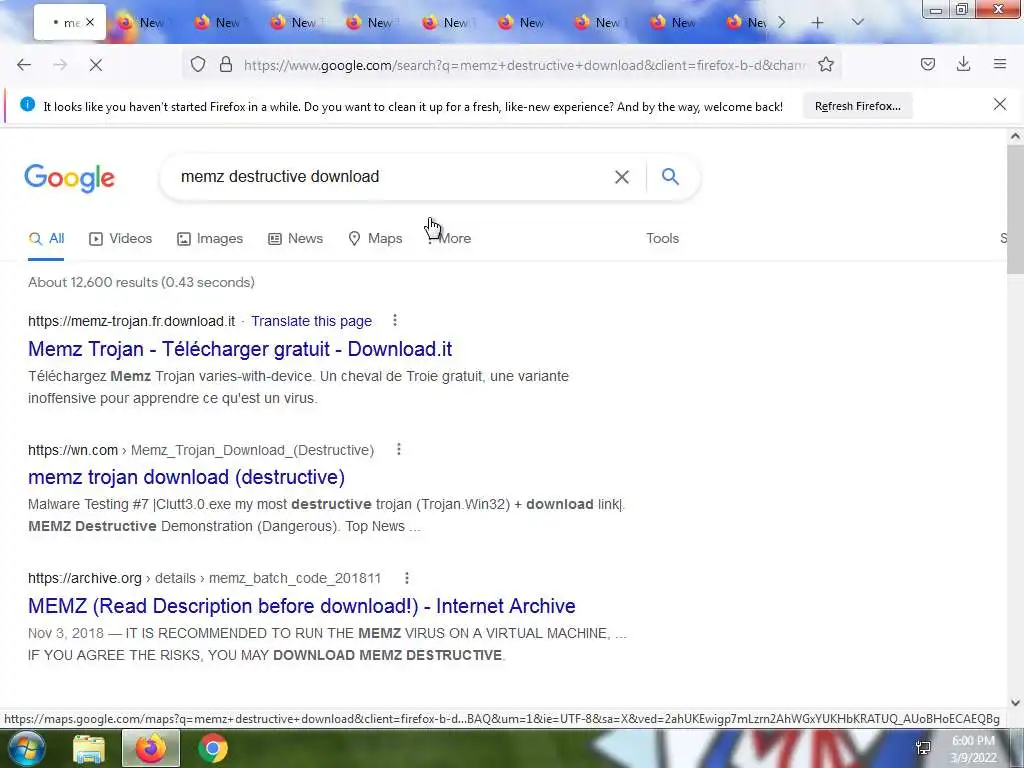Open options for archive.org result

(406, 578)
